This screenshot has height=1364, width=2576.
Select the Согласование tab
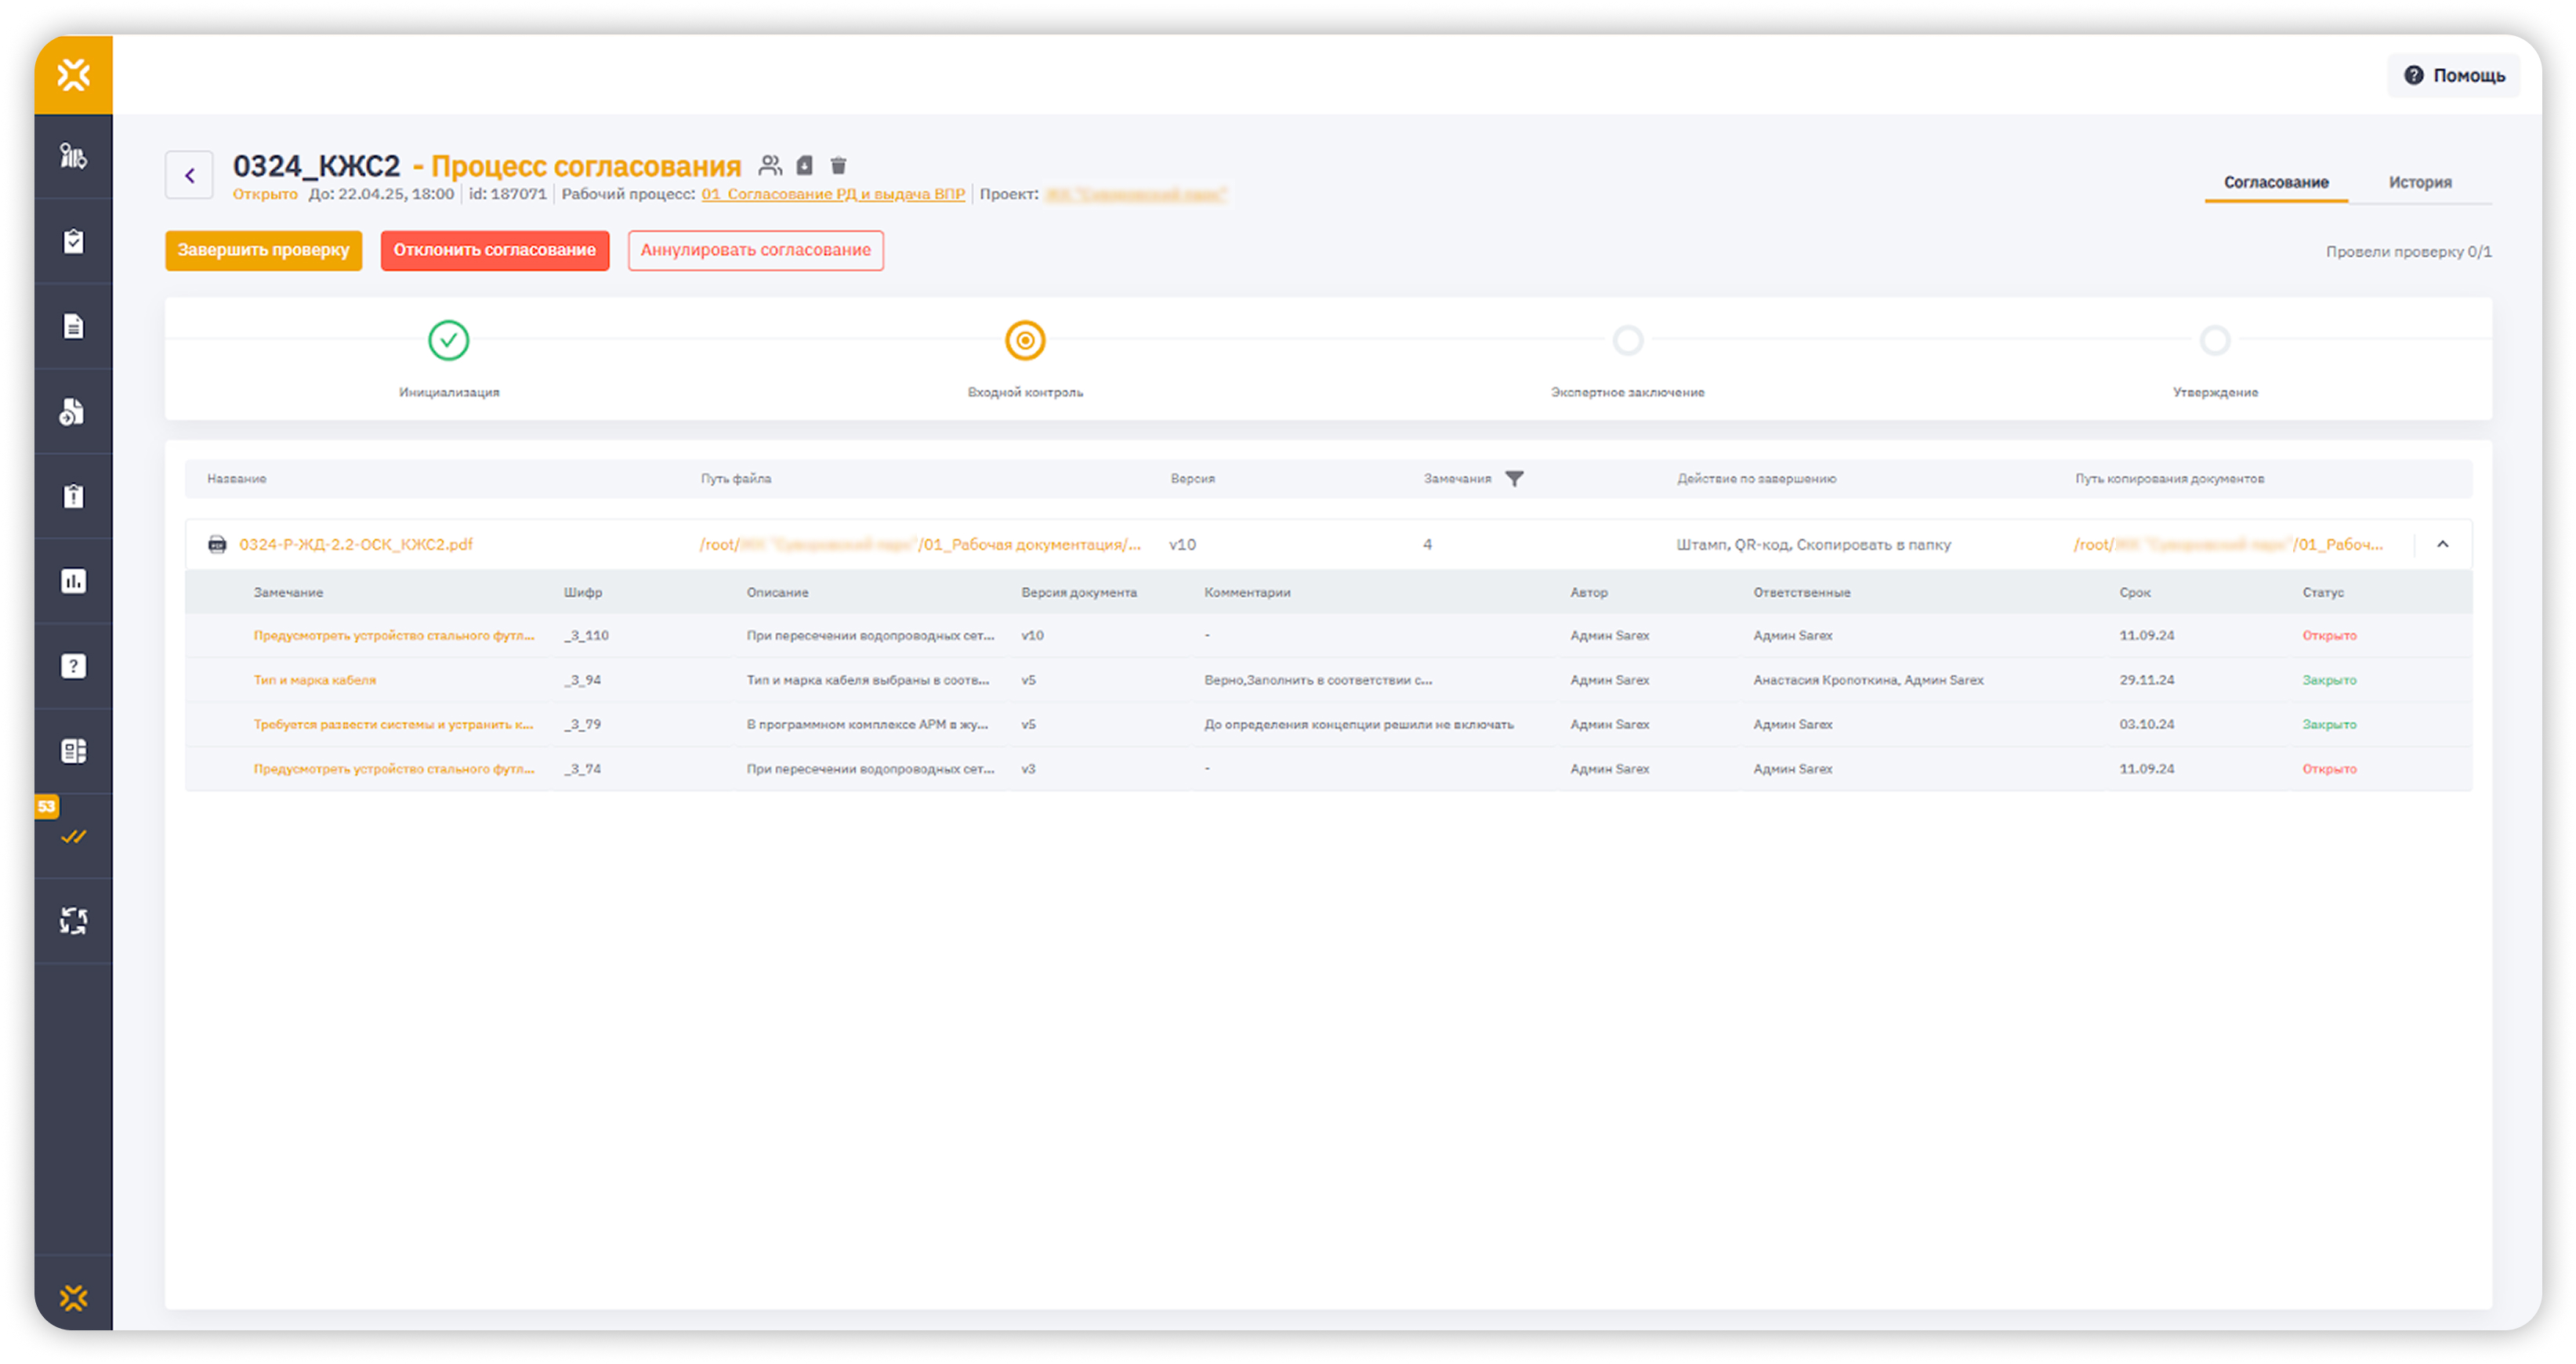[2275, 182]
